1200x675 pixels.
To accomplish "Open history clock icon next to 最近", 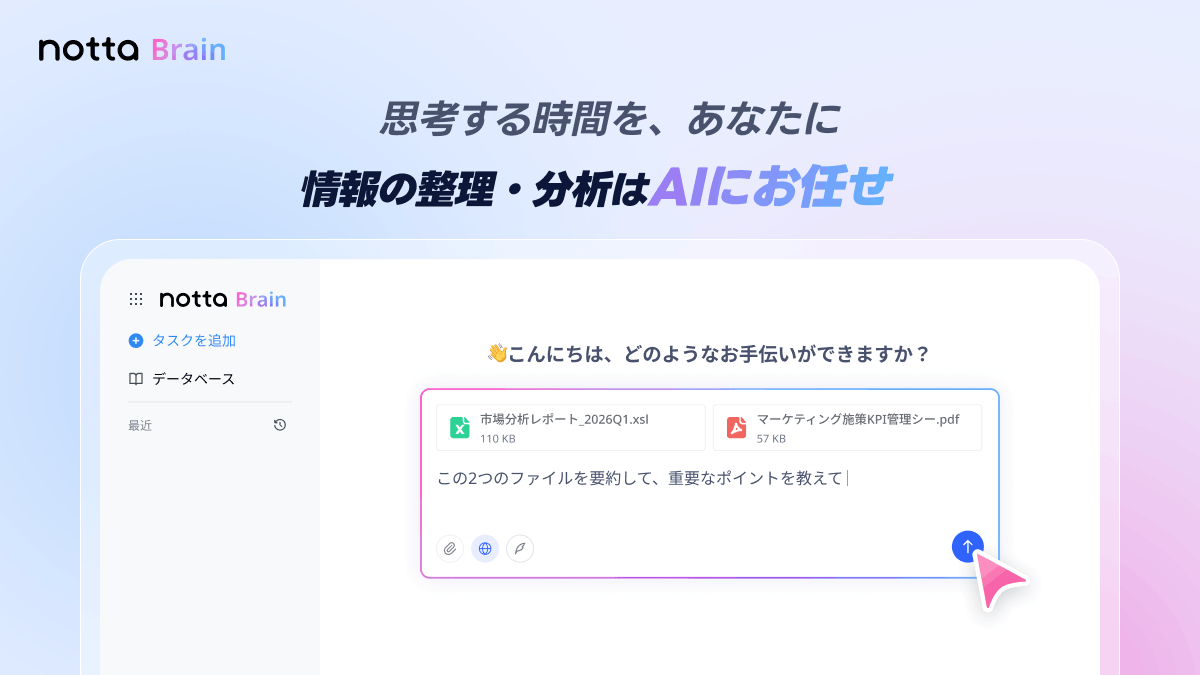I will tap(280, 425).
